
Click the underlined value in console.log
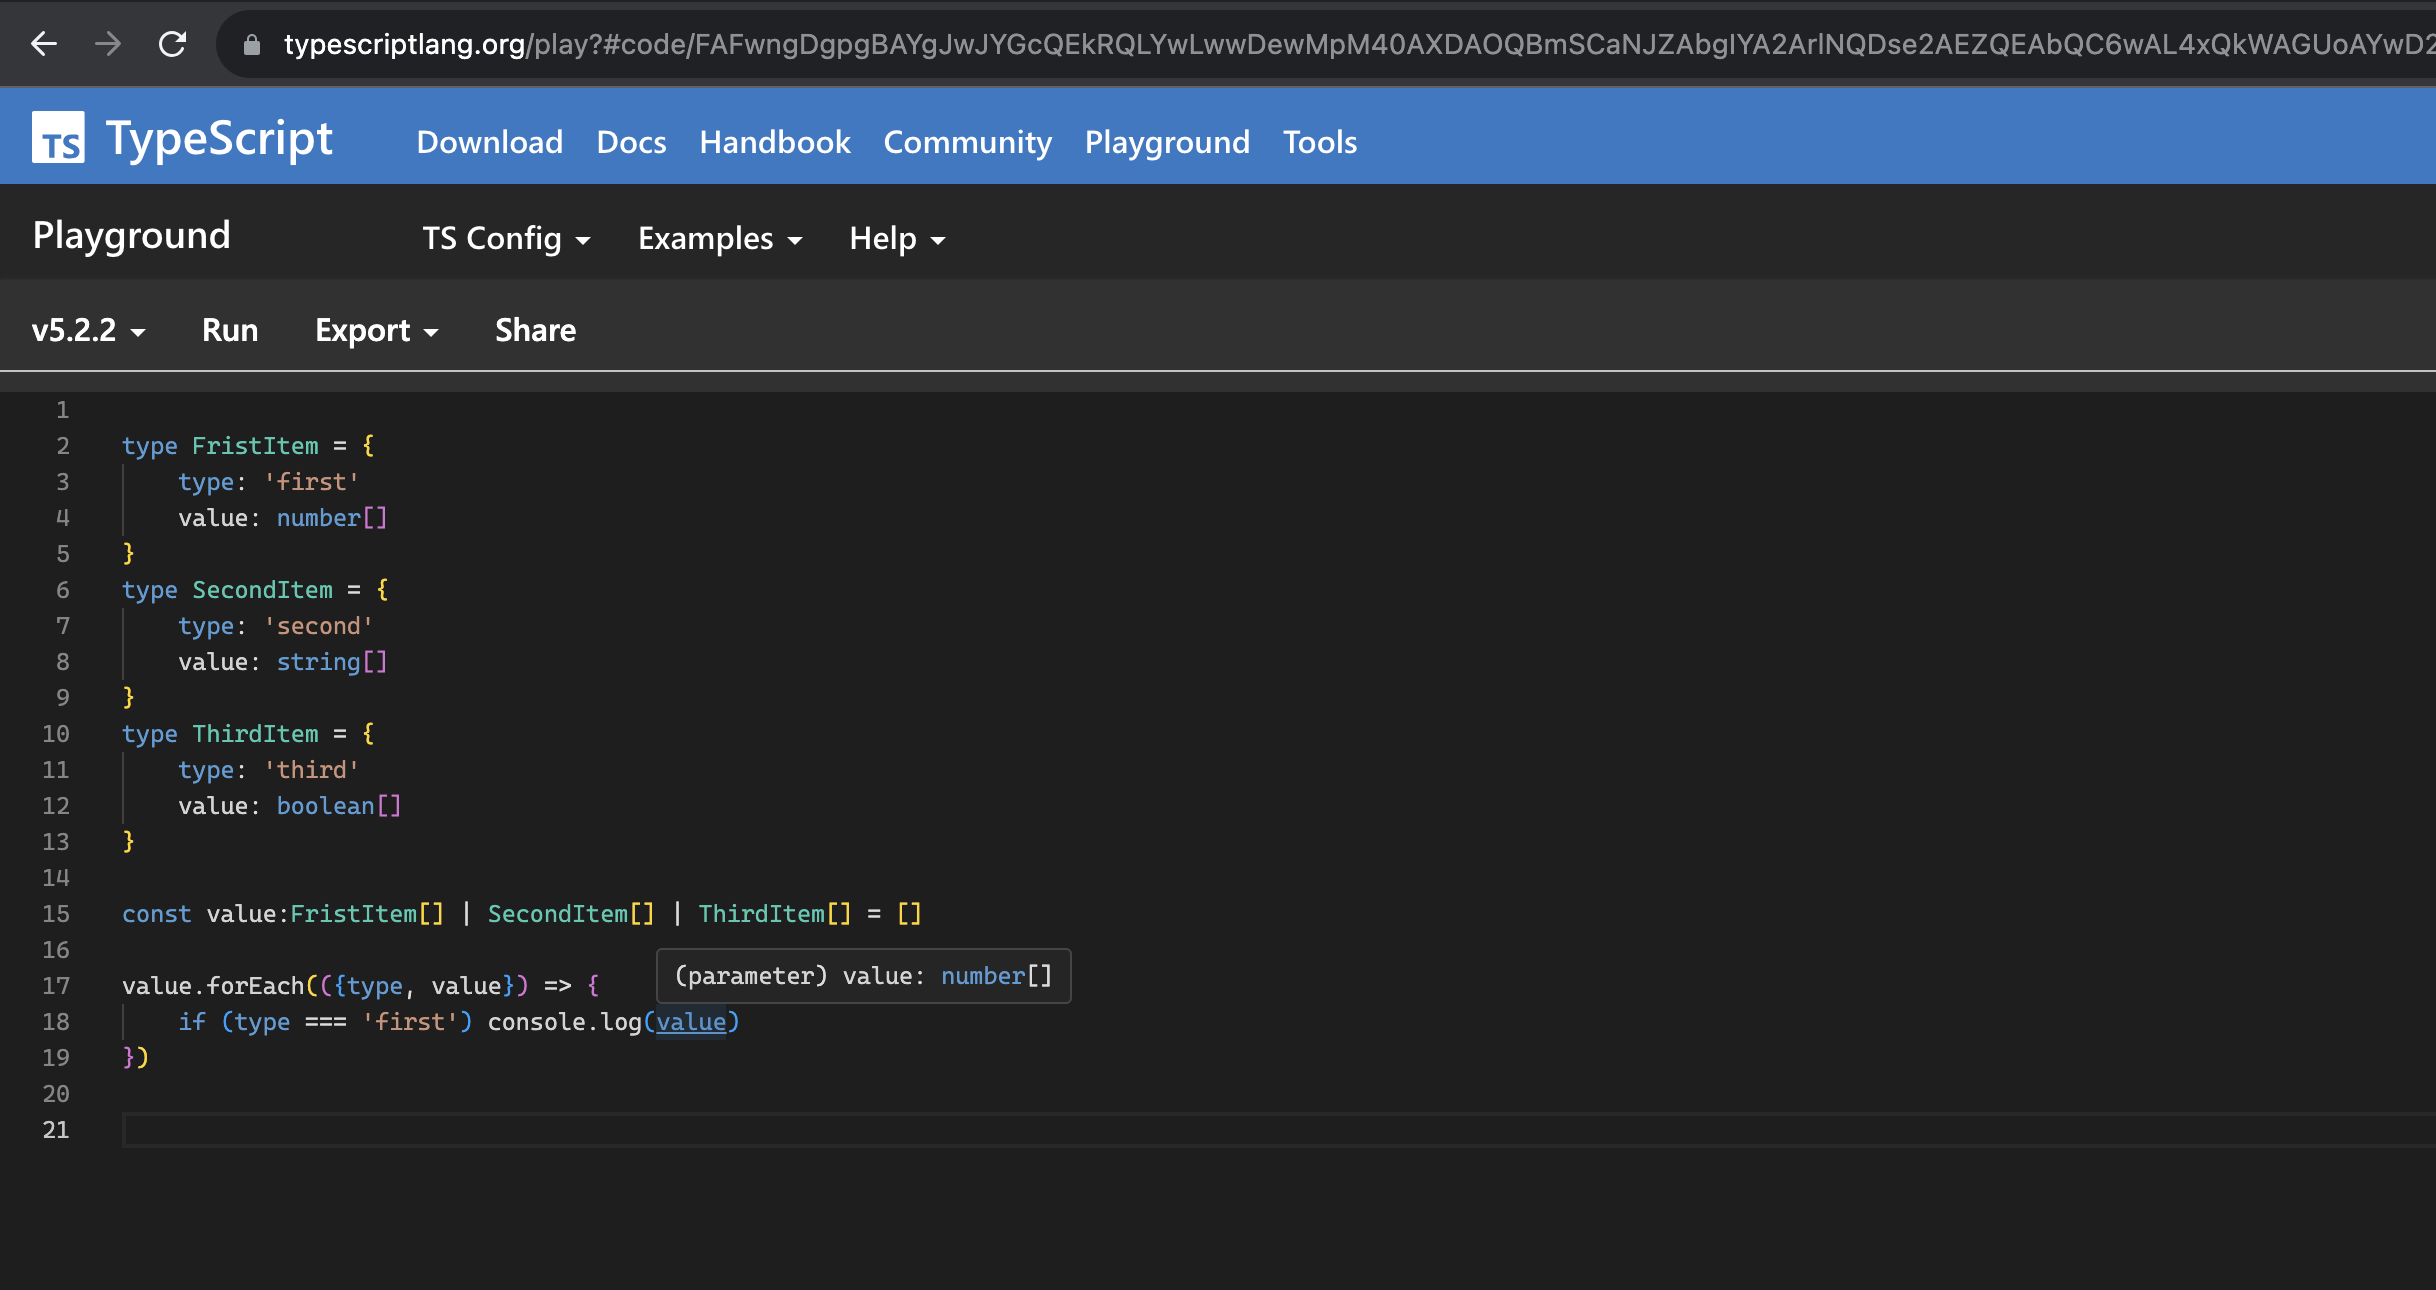693,1021
